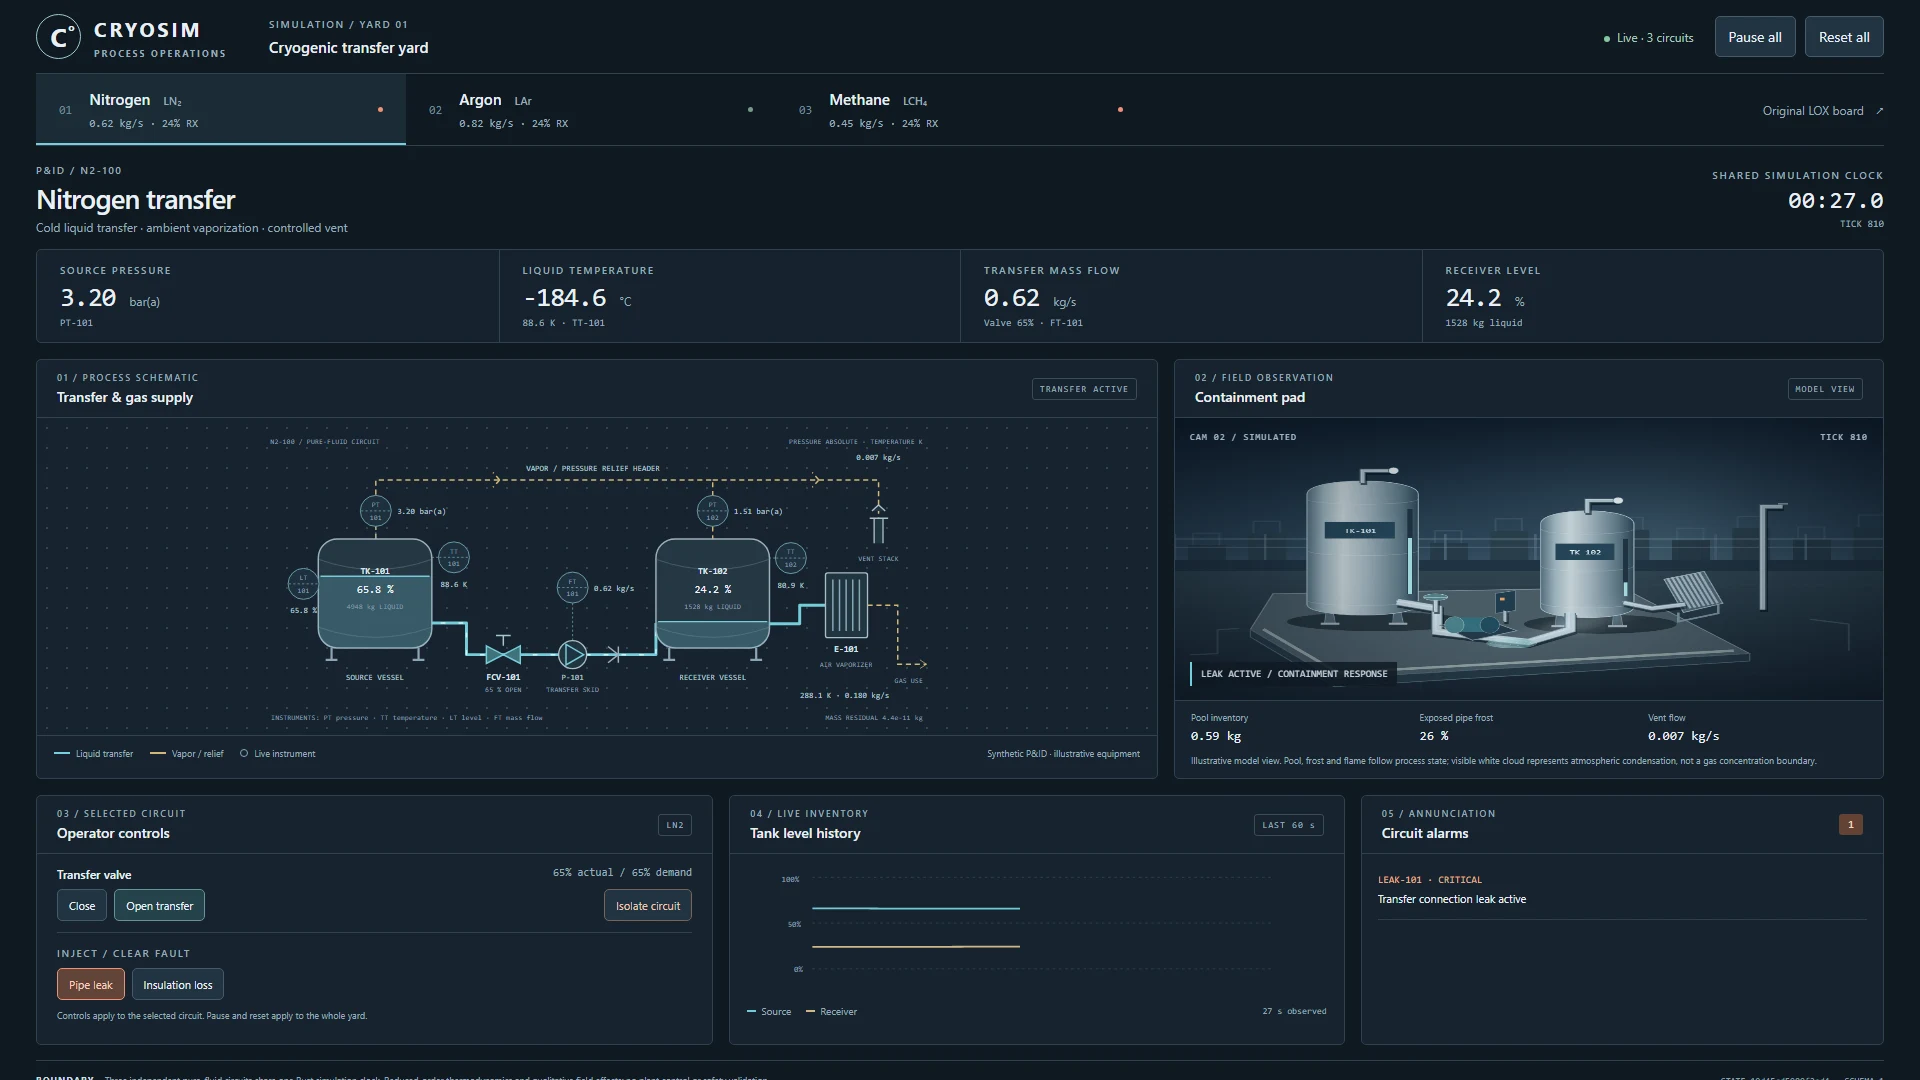1920x1080 pixels.
Task: Toggle the MODEL VIEW camera mode
Action: tap(1825, 389)
